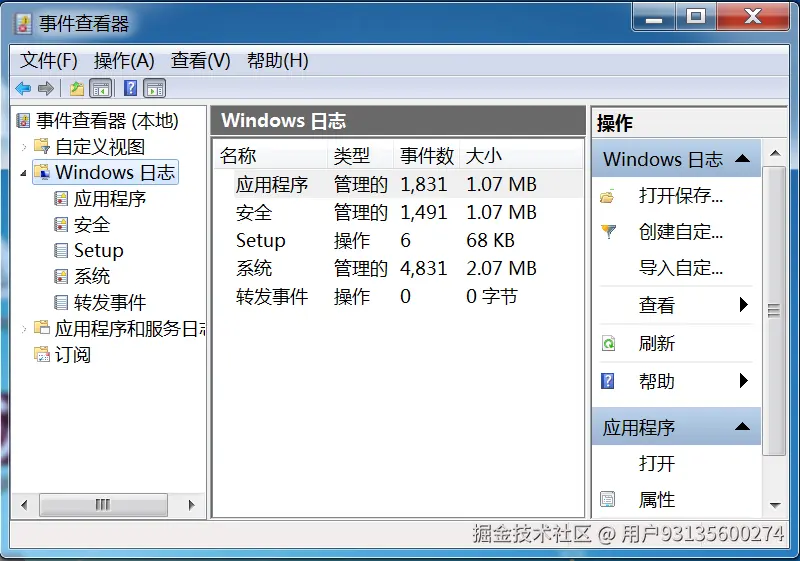This screenshot has width=800, height=561.
Task: Open the 文件(F) menu
Action: 48,61
